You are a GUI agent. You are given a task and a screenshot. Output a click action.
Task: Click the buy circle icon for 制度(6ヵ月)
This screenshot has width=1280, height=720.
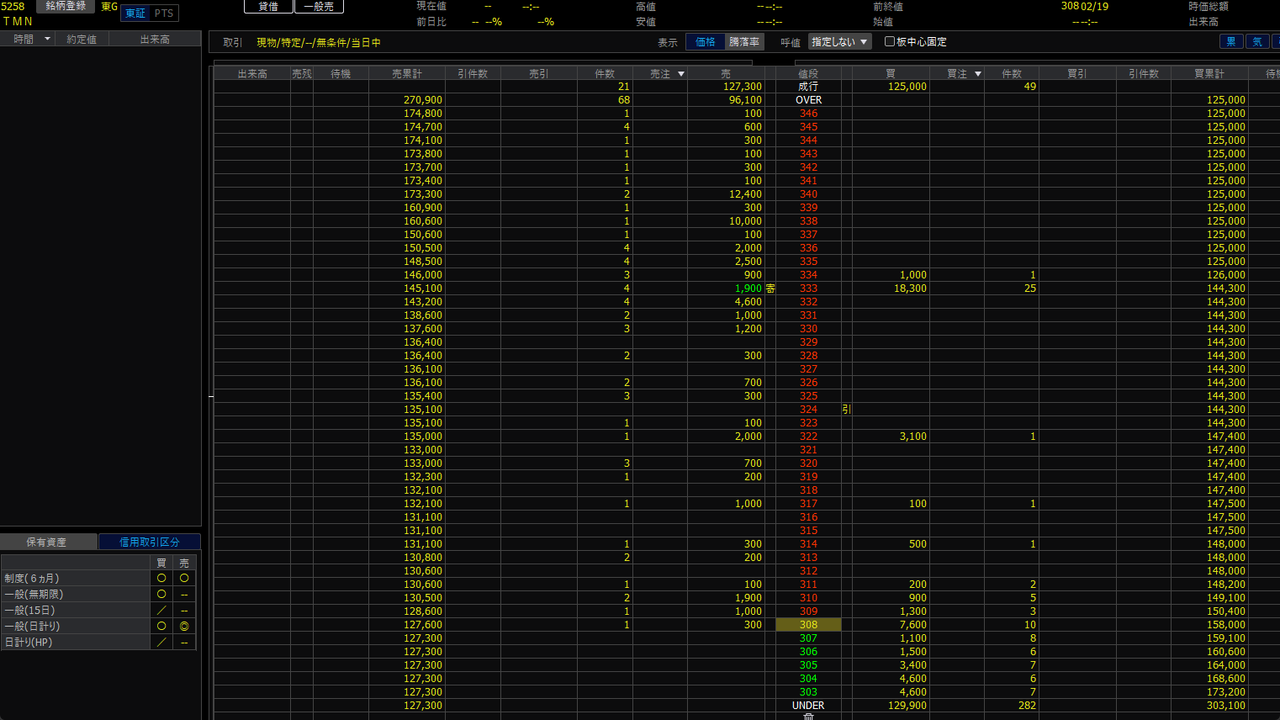click(161, 578)
